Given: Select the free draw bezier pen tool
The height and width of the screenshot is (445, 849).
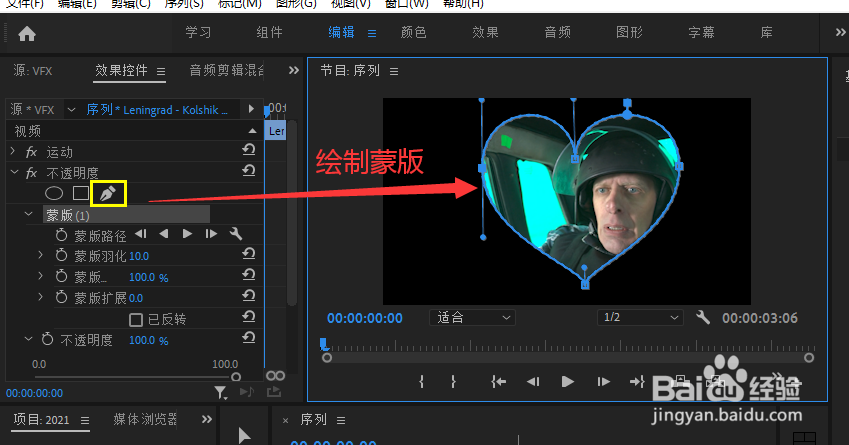Looking at the screenshot, I should tap(108, 194).
